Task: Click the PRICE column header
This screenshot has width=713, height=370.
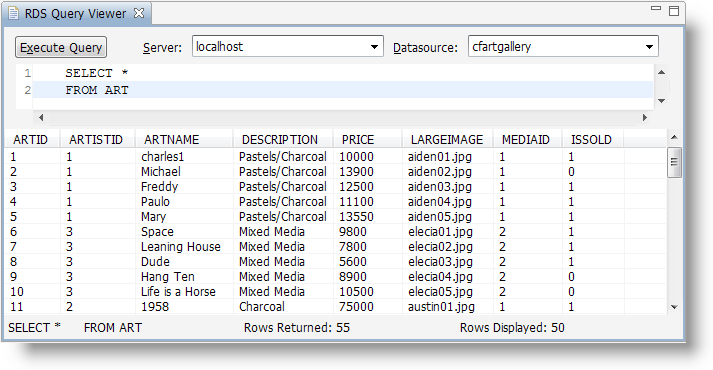Action: coord(367,140)
